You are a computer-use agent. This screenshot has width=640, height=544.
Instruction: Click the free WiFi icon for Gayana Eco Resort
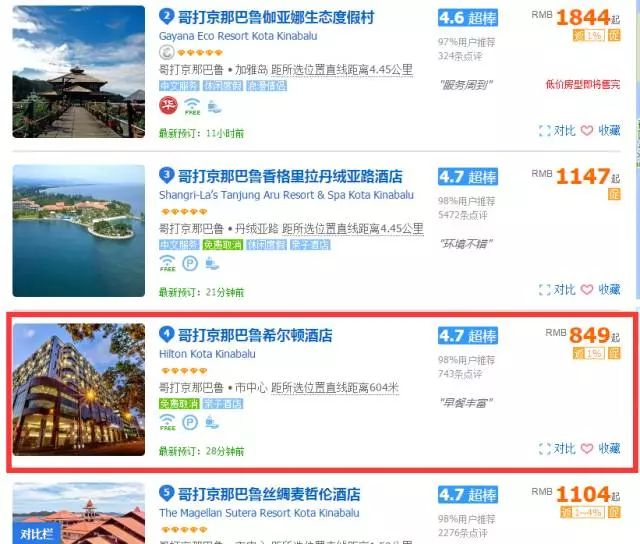[x=192, y=106]
